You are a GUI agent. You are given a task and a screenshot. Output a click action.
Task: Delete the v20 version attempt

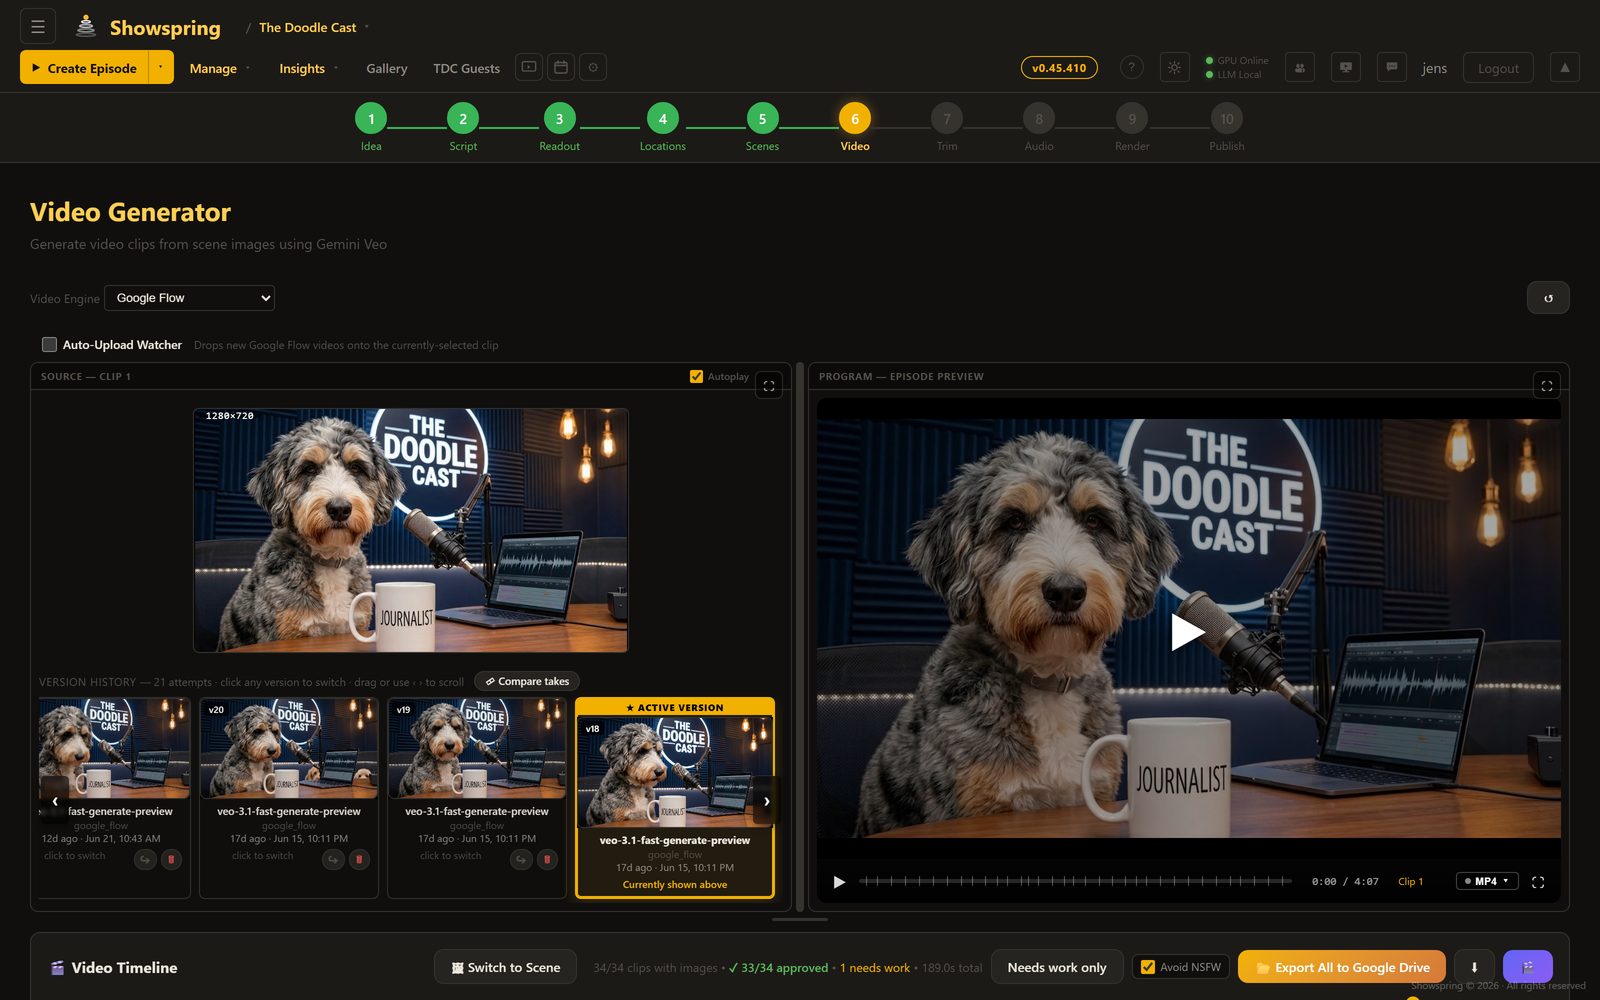click(359, 859)
